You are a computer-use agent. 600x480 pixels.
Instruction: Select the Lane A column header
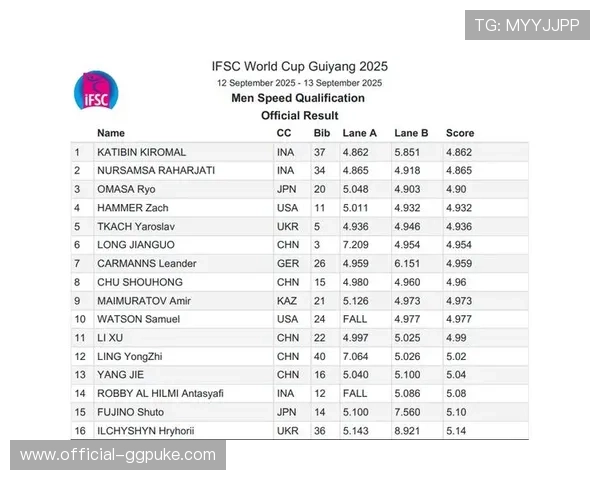(x=359, y=133)
